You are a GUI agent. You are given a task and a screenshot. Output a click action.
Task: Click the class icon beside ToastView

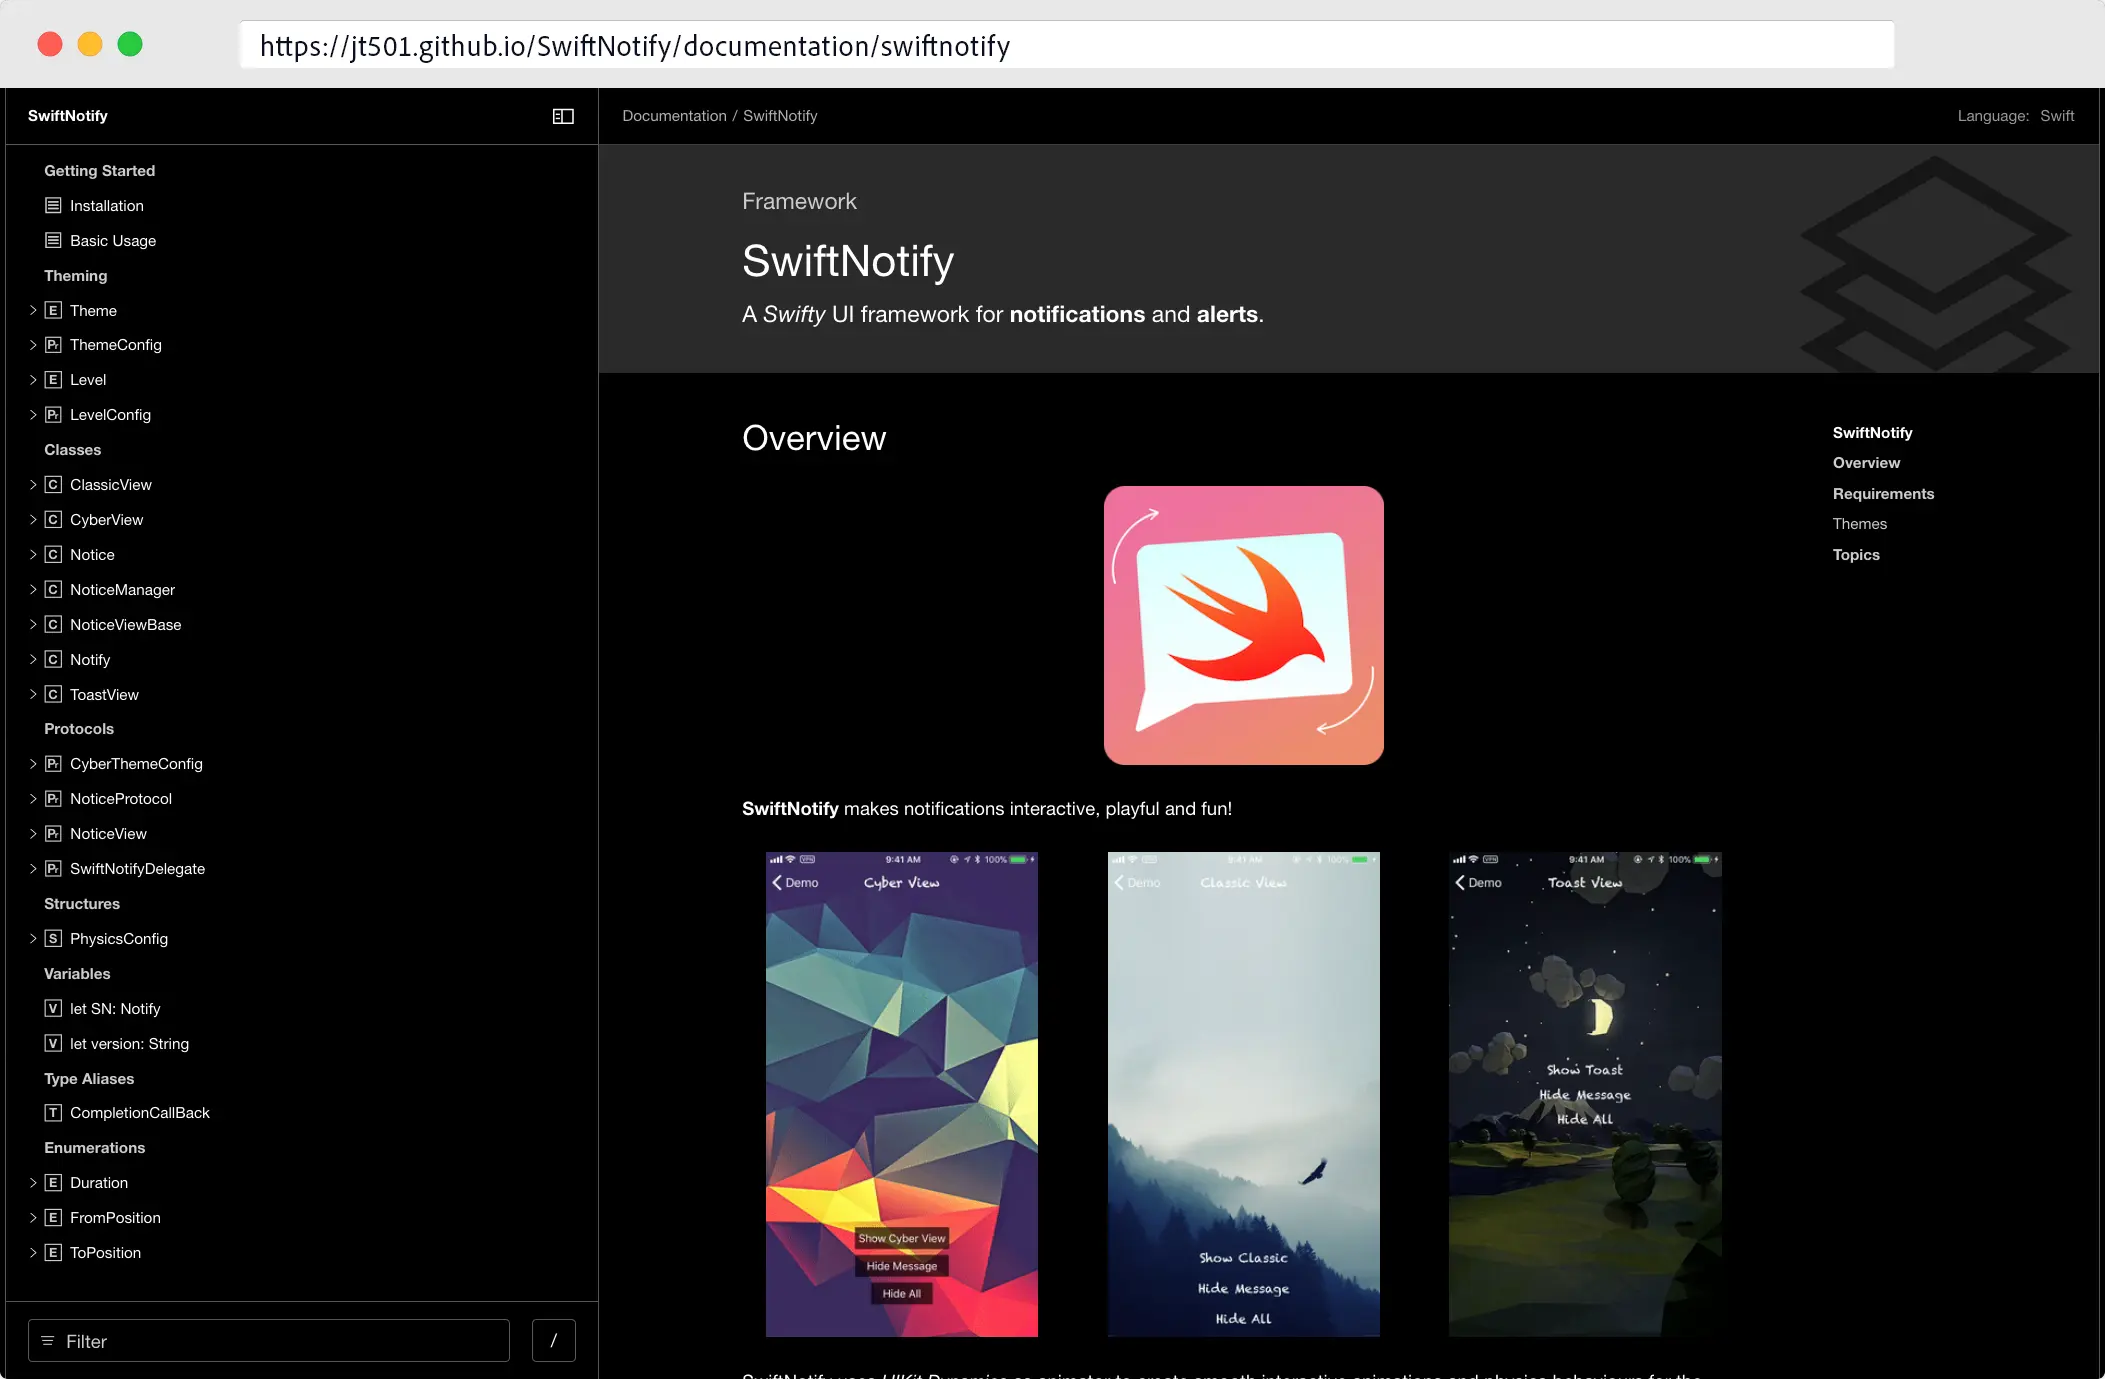pyautogui.click(x=53, y=694)
